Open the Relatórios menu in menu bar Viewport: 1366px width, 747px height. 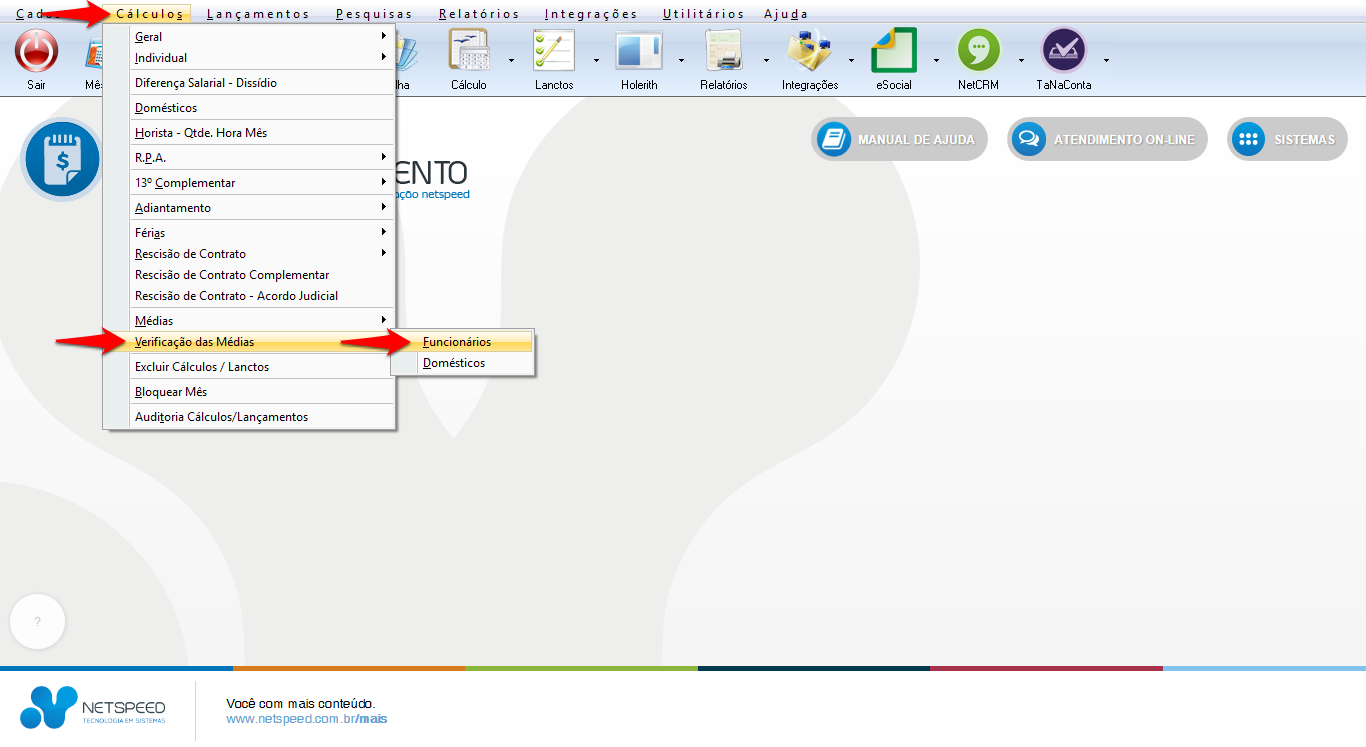(x=479, y=14)
